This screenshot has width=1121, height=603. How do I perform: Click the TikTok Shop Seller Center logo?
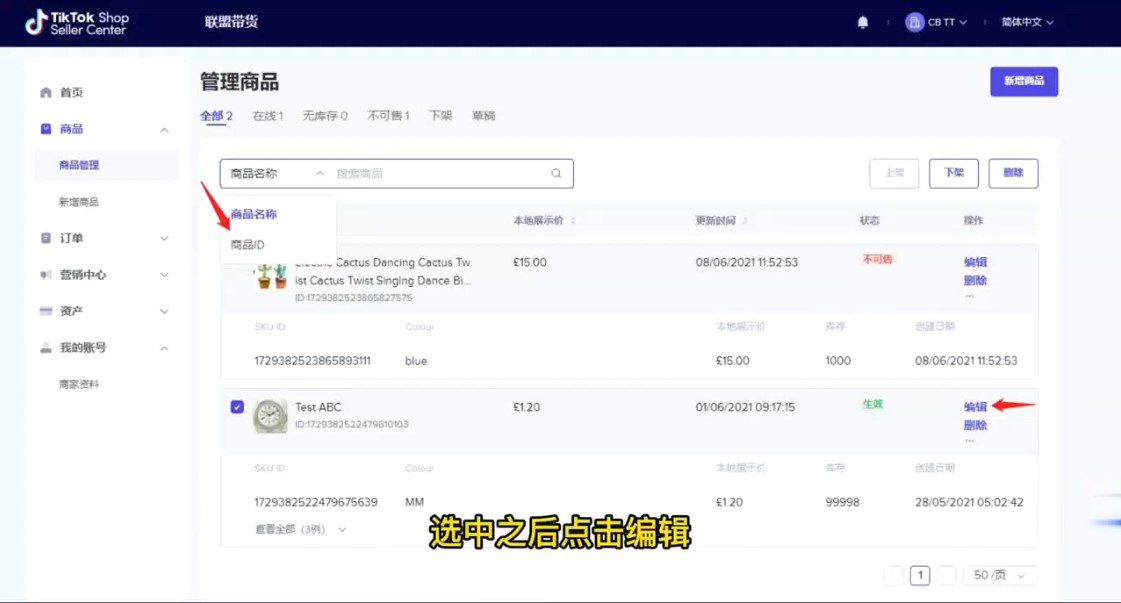77,23
